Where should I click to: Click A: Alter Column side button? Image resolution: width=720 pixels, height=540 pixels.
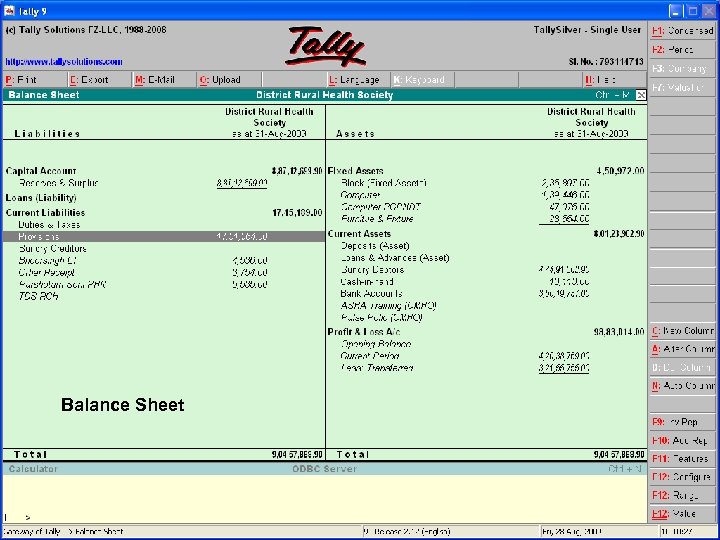(x=682, y=349)
